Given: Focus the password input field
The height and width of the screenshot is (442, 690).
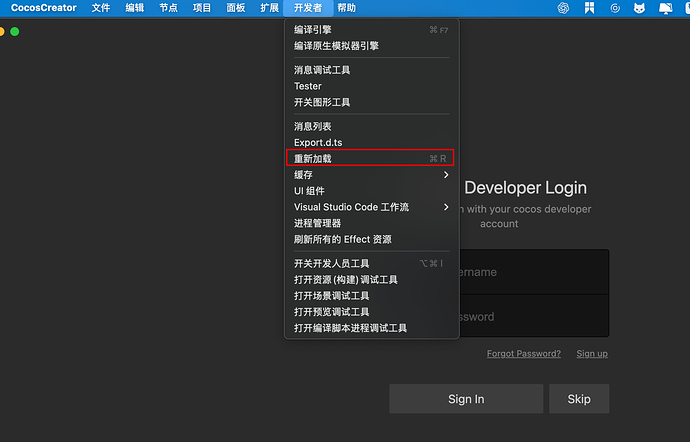Looking at the screenshot, I should [534, 316].
